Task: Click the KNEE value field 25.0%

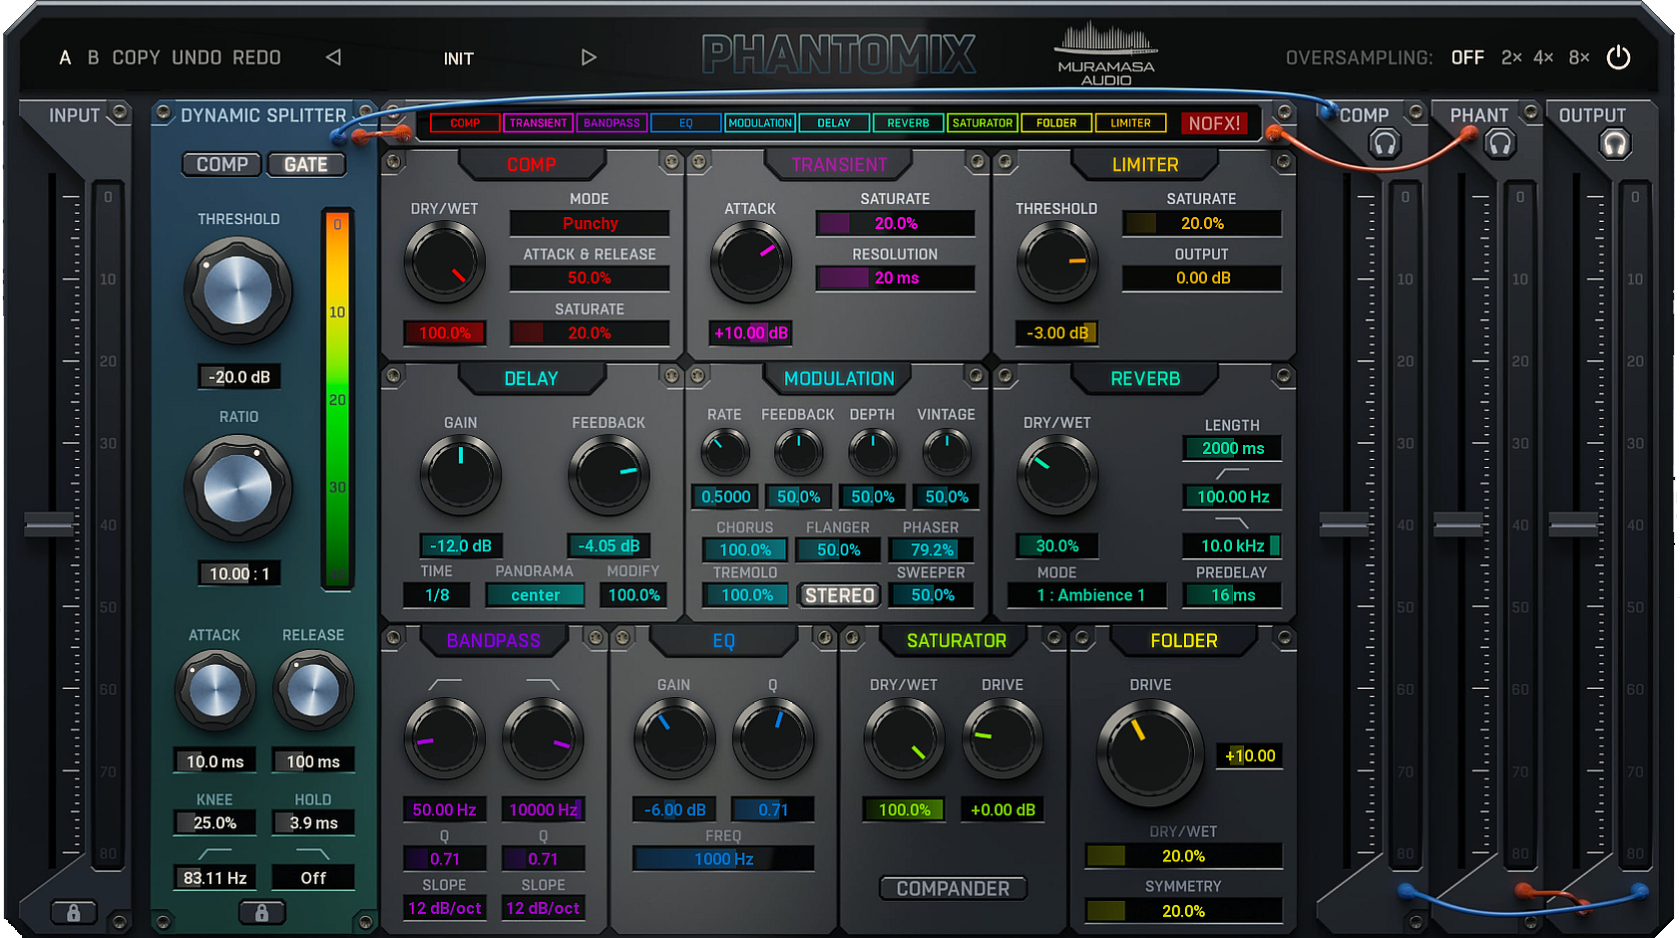Action: [x=215, y=823]
